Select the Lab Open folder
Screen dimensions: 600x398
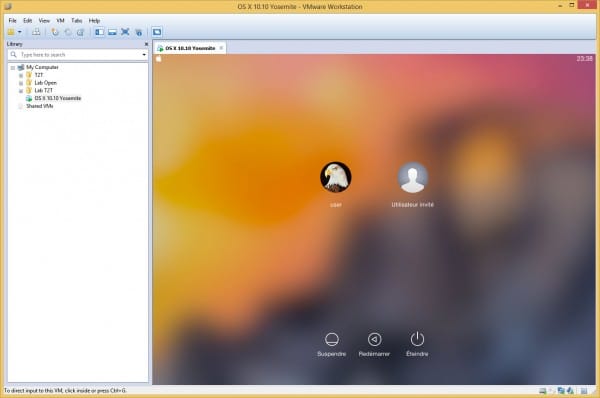coord(45,83)
